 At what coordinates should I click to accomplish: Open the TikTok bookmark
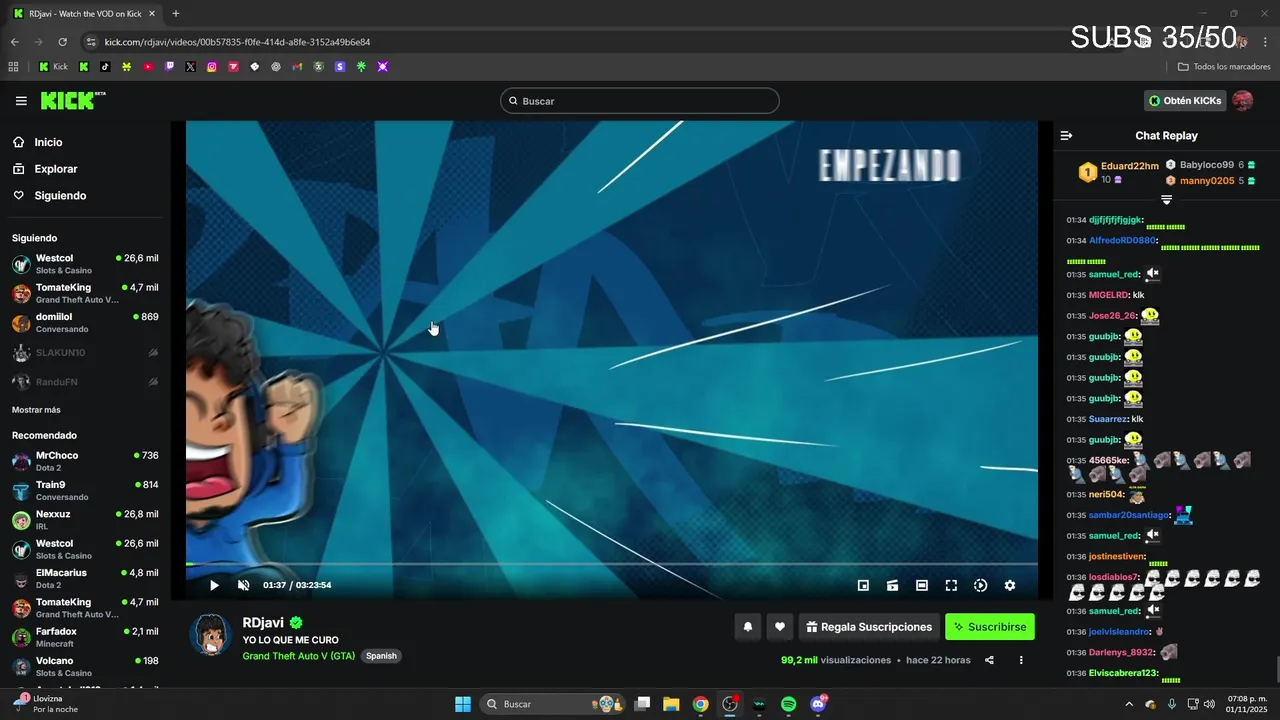[105, 67]
